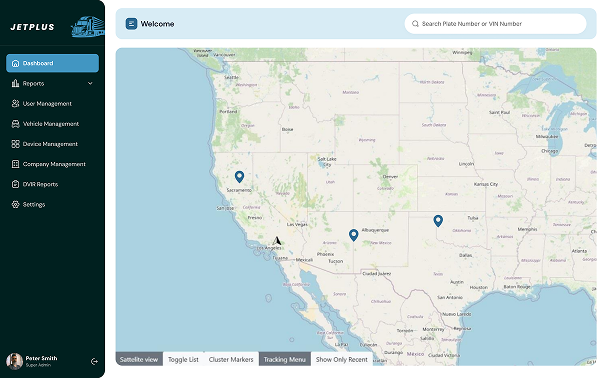The image size is (605, 378).
Task: Go to Vehicle Management
Action: pyautogui.click(x=52, y=124)
